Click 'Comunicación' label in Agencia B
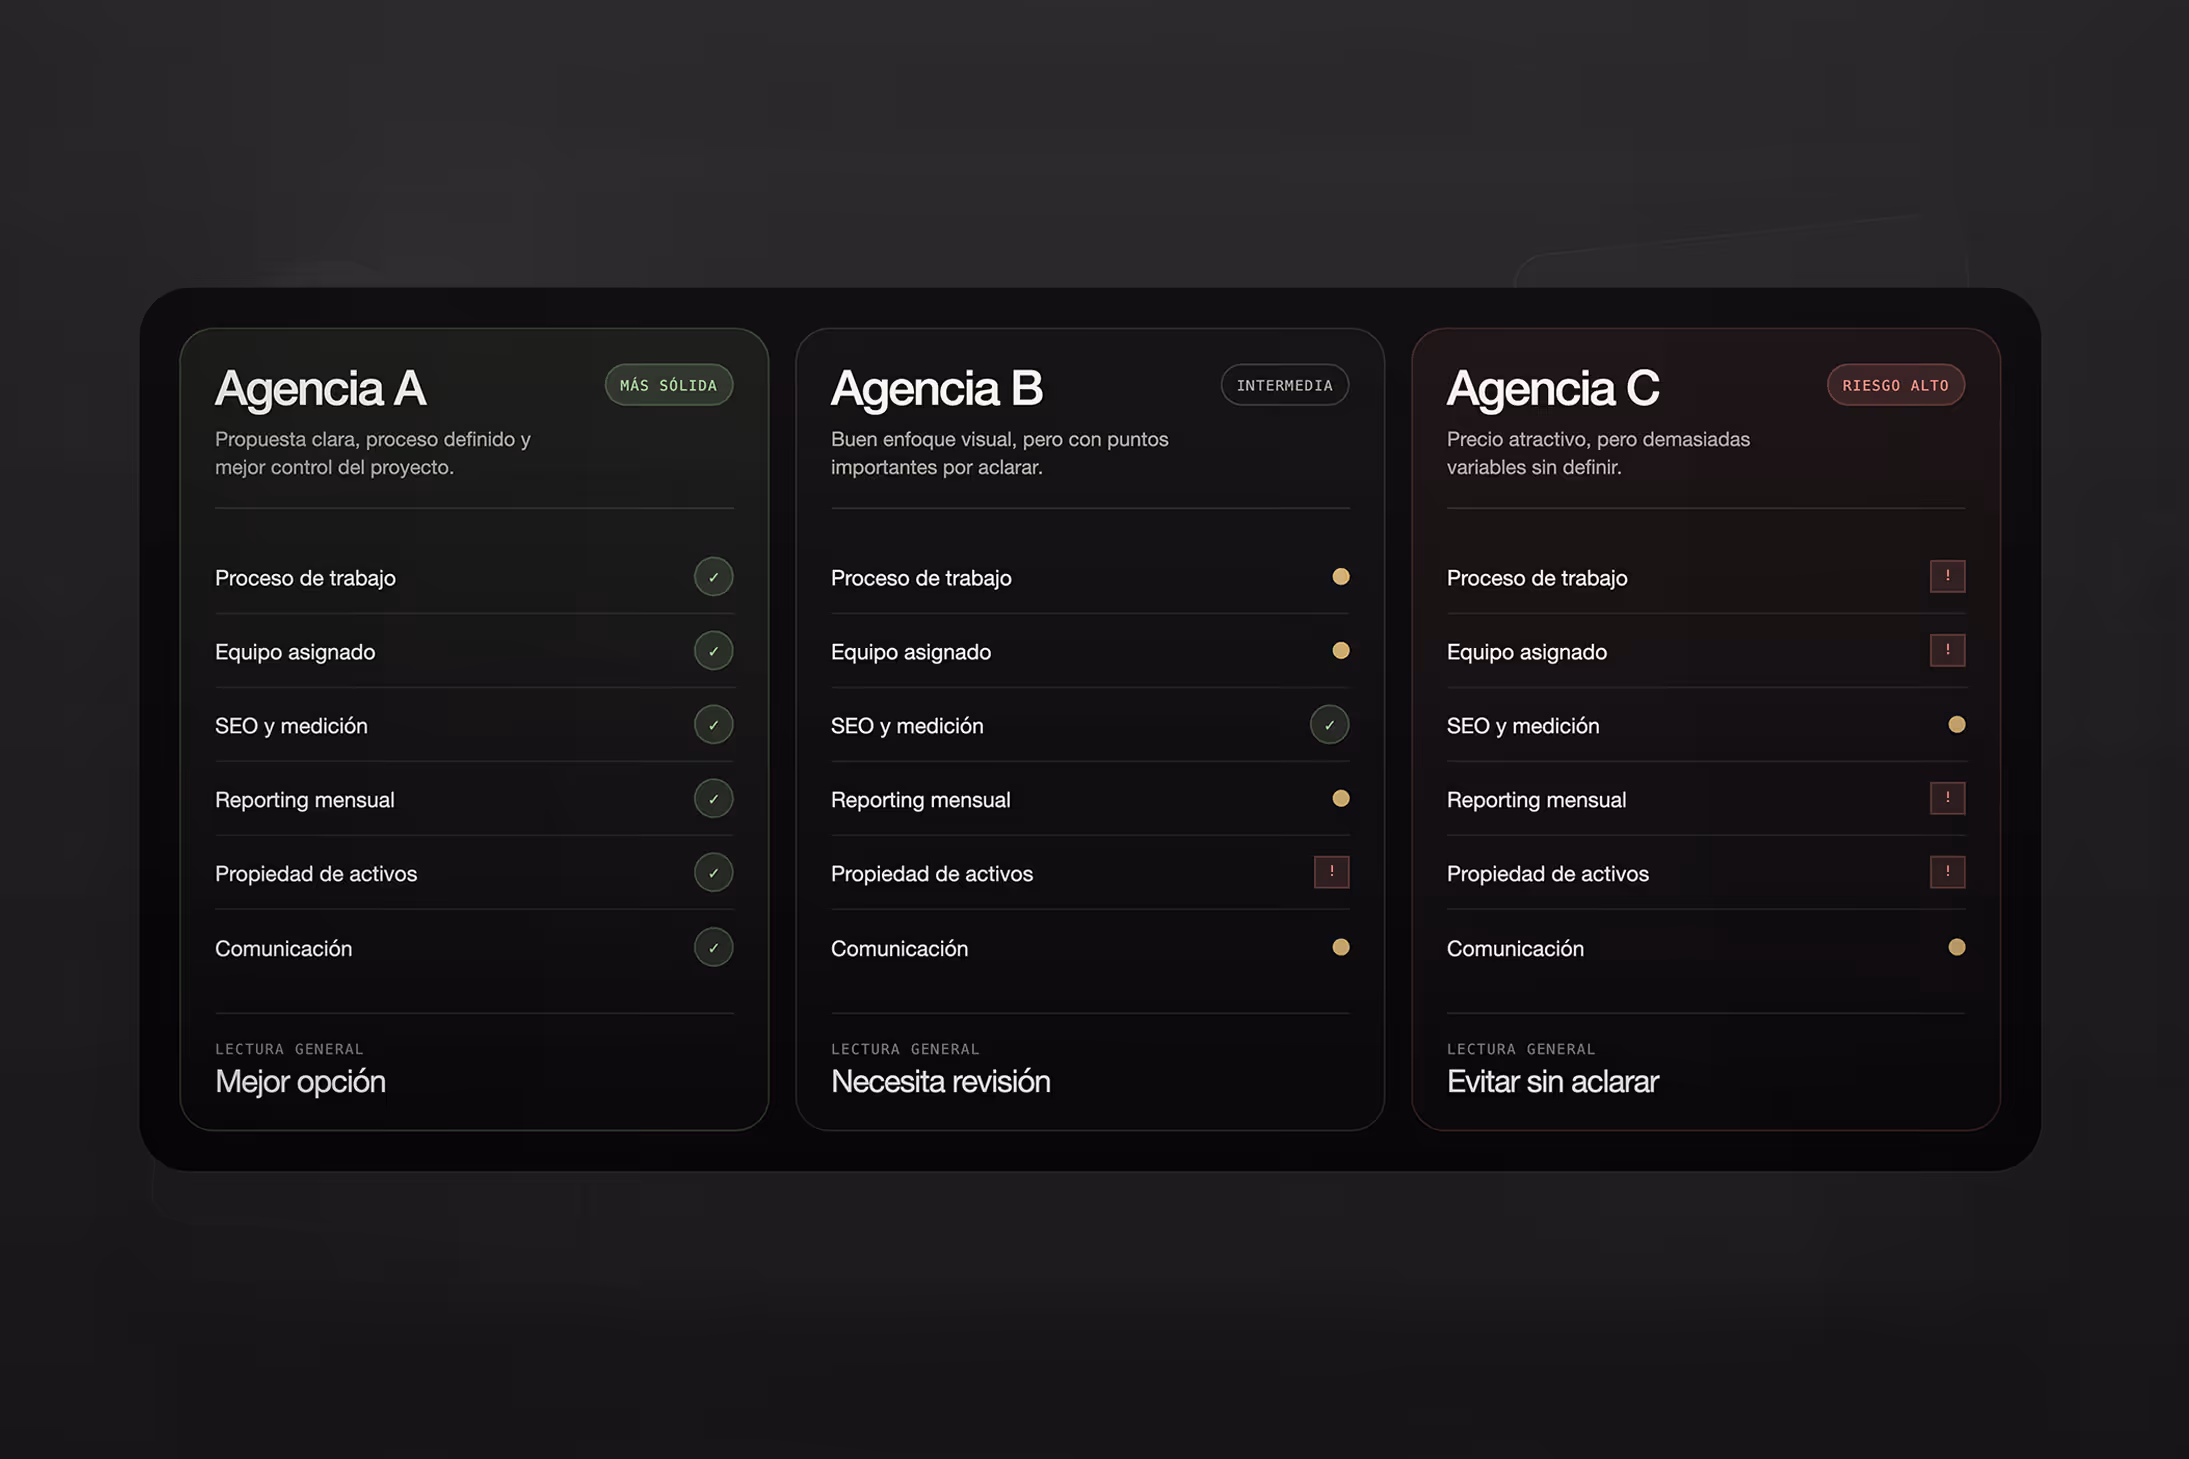The height and width of the screenshot is (1459, 2189). pos(899,948)
